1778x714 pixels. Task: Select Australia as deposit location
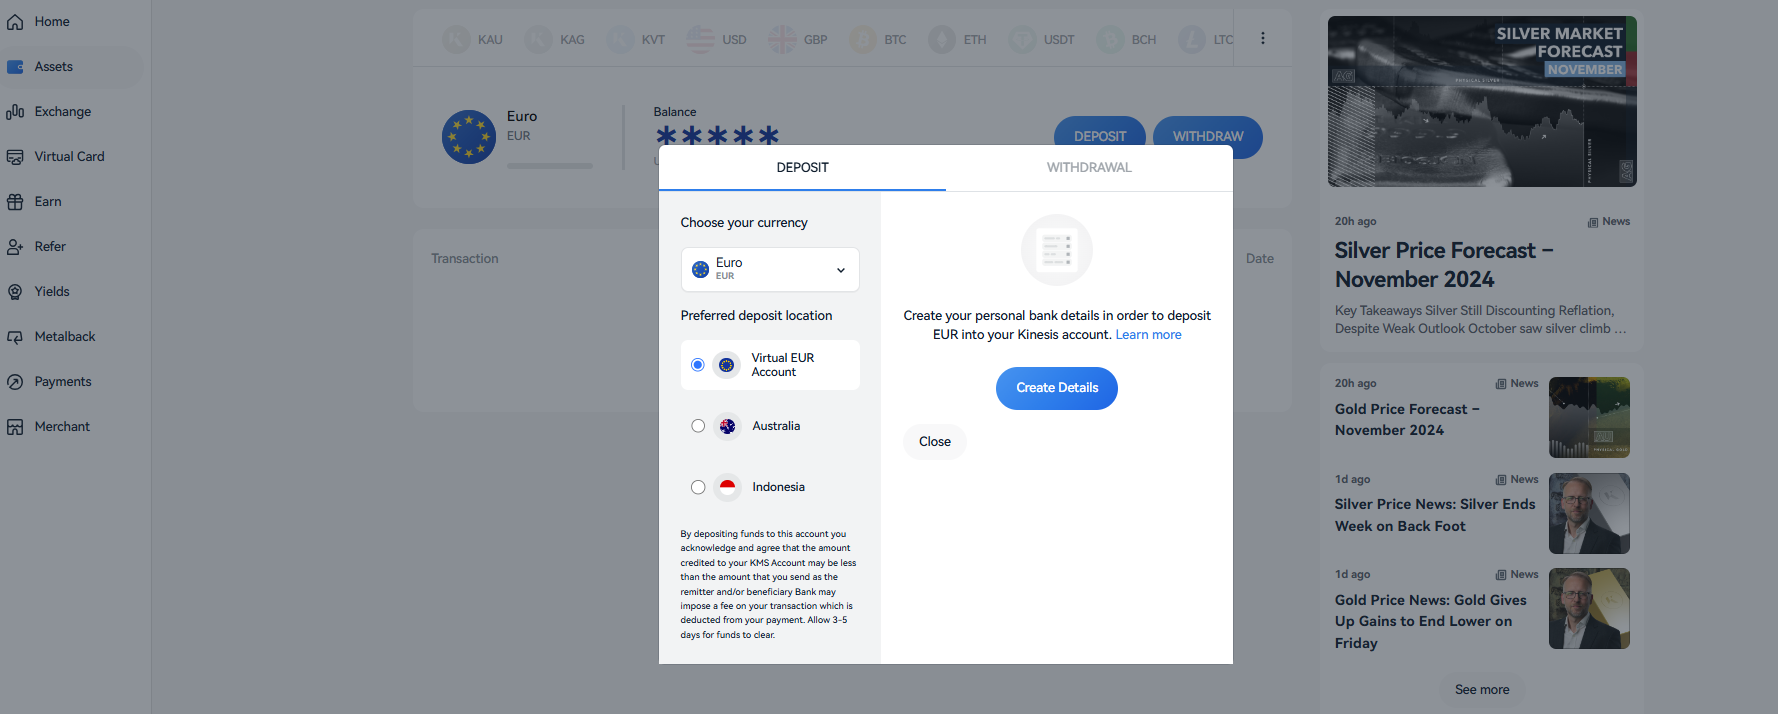(698, 426)
